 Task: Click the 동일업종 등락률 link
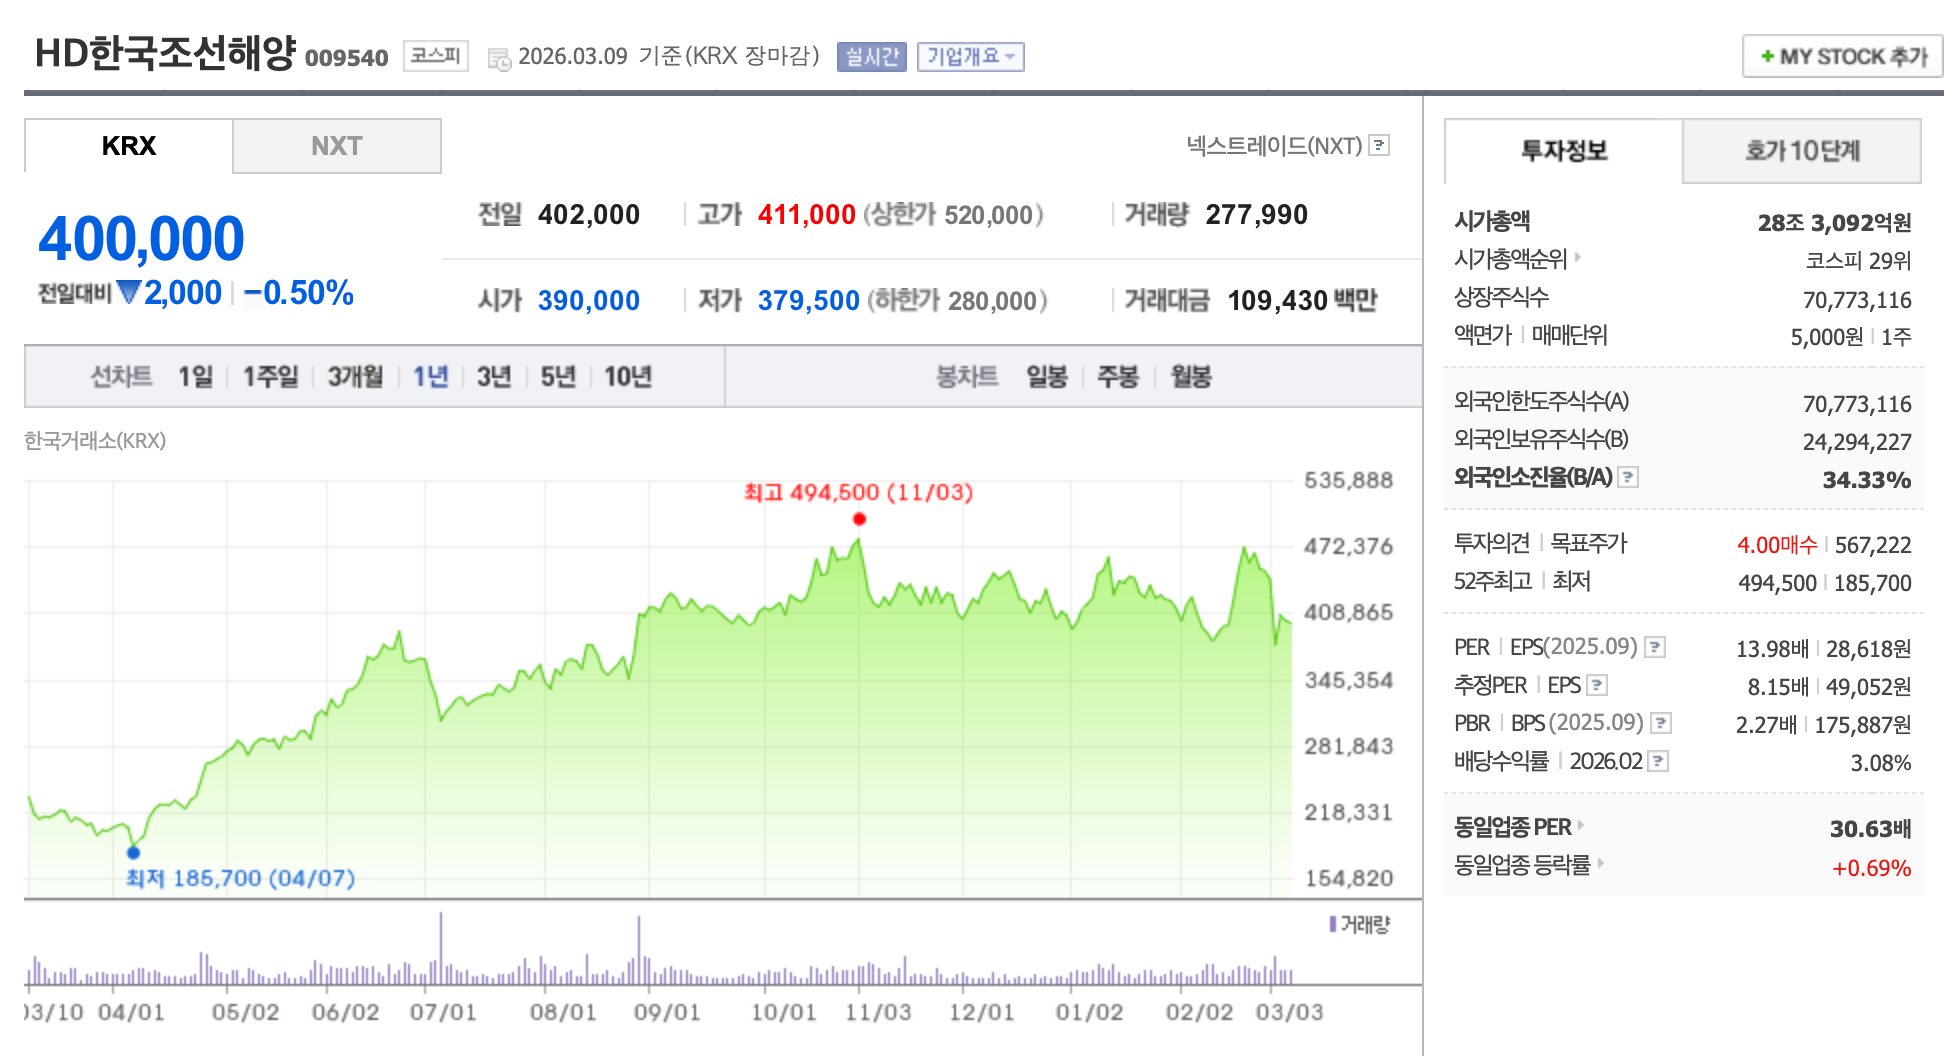(x=1522, y=865)
